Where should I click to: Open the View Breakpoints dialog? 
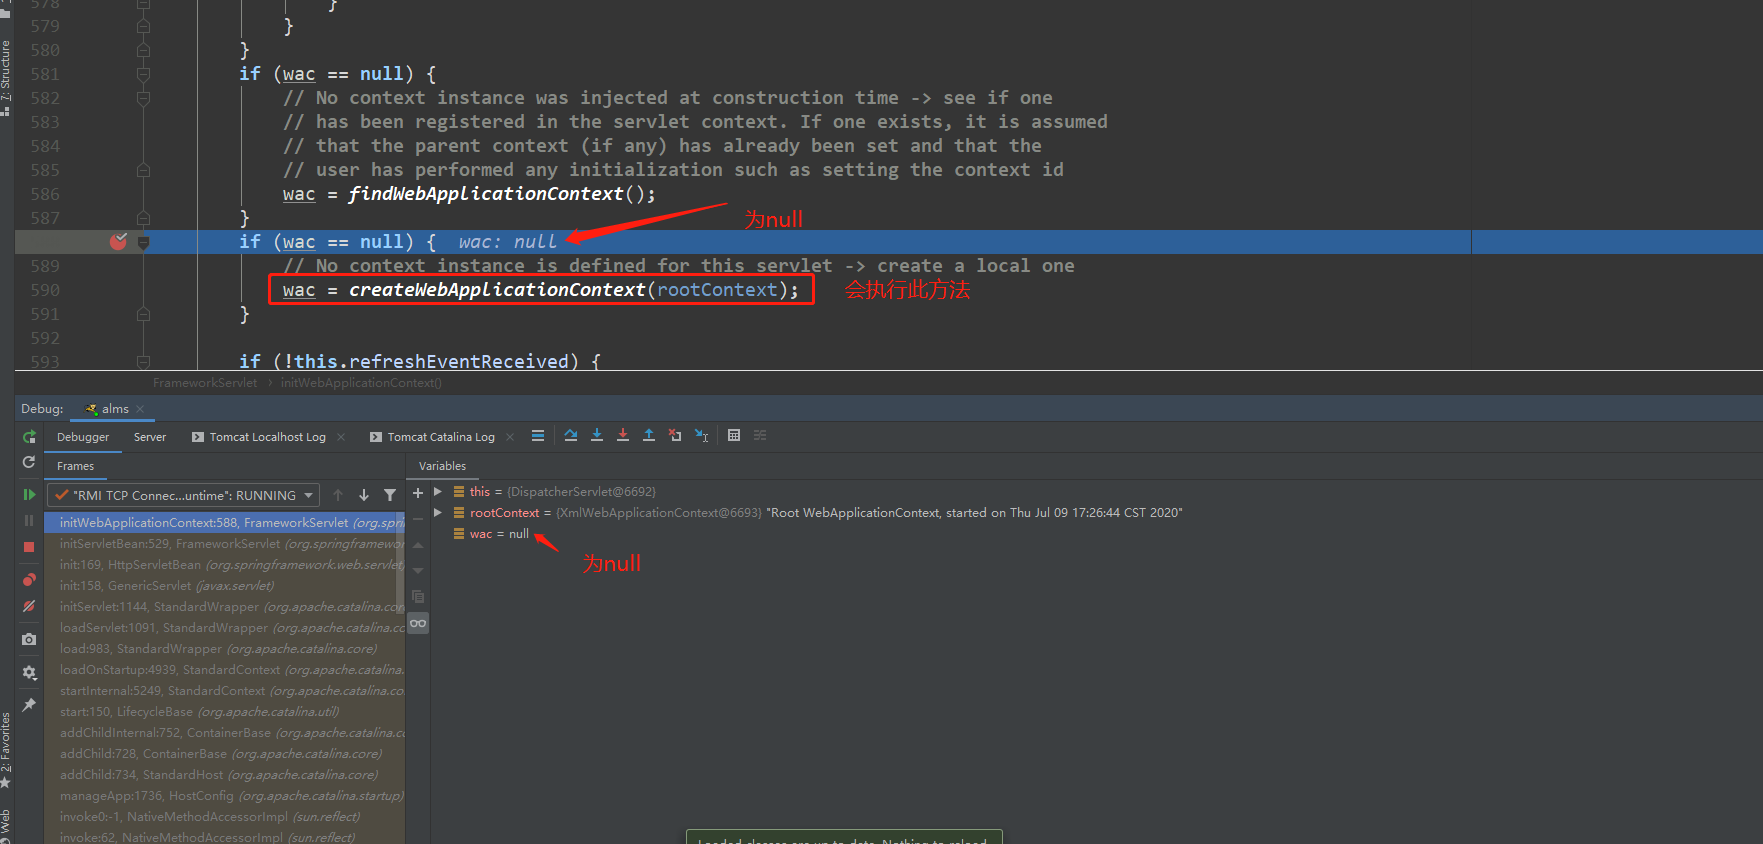(29, 580)
